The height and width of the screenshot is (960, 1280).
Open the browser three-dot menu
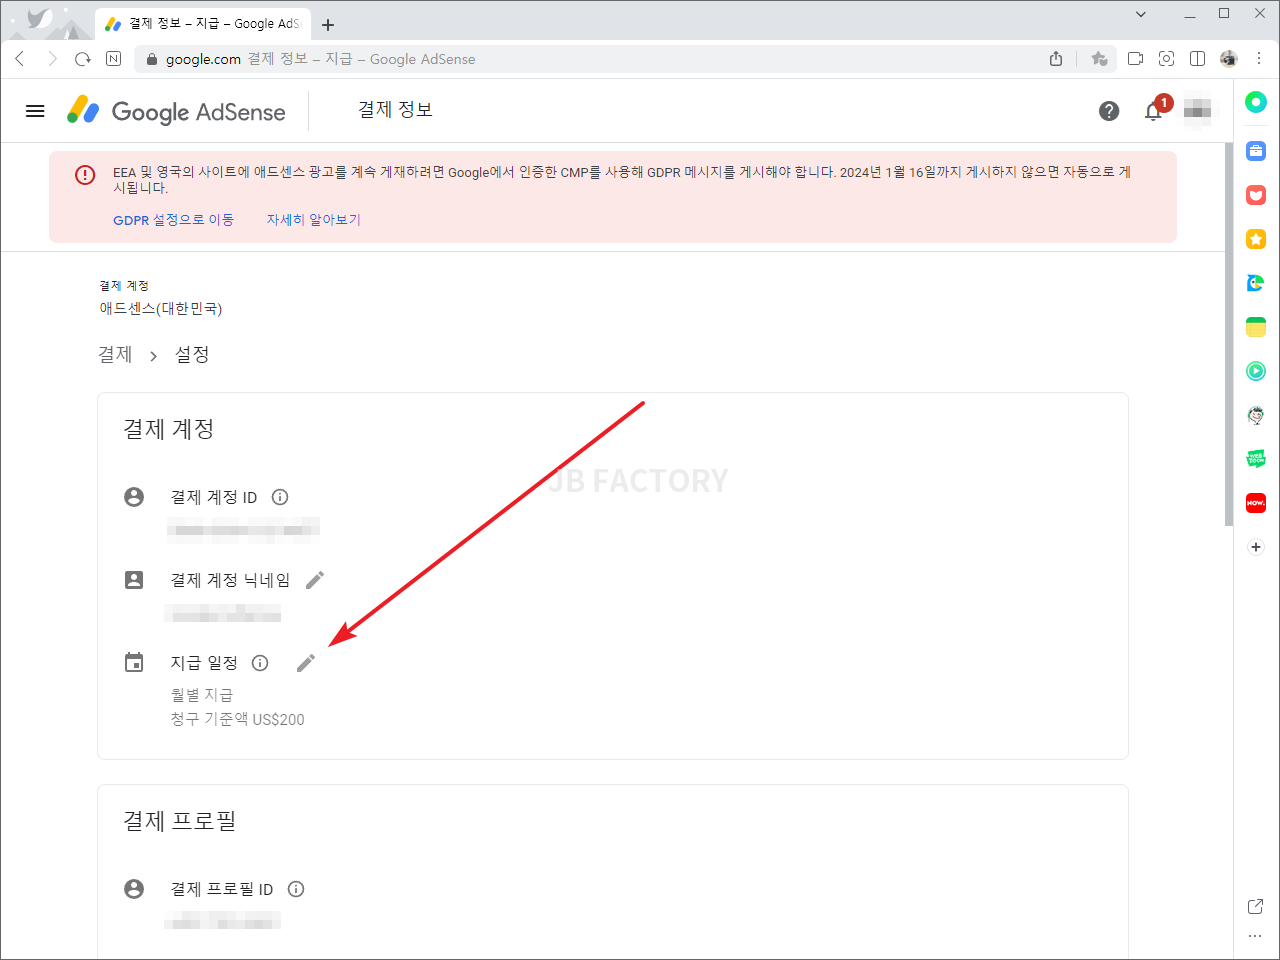[1260, 59]
